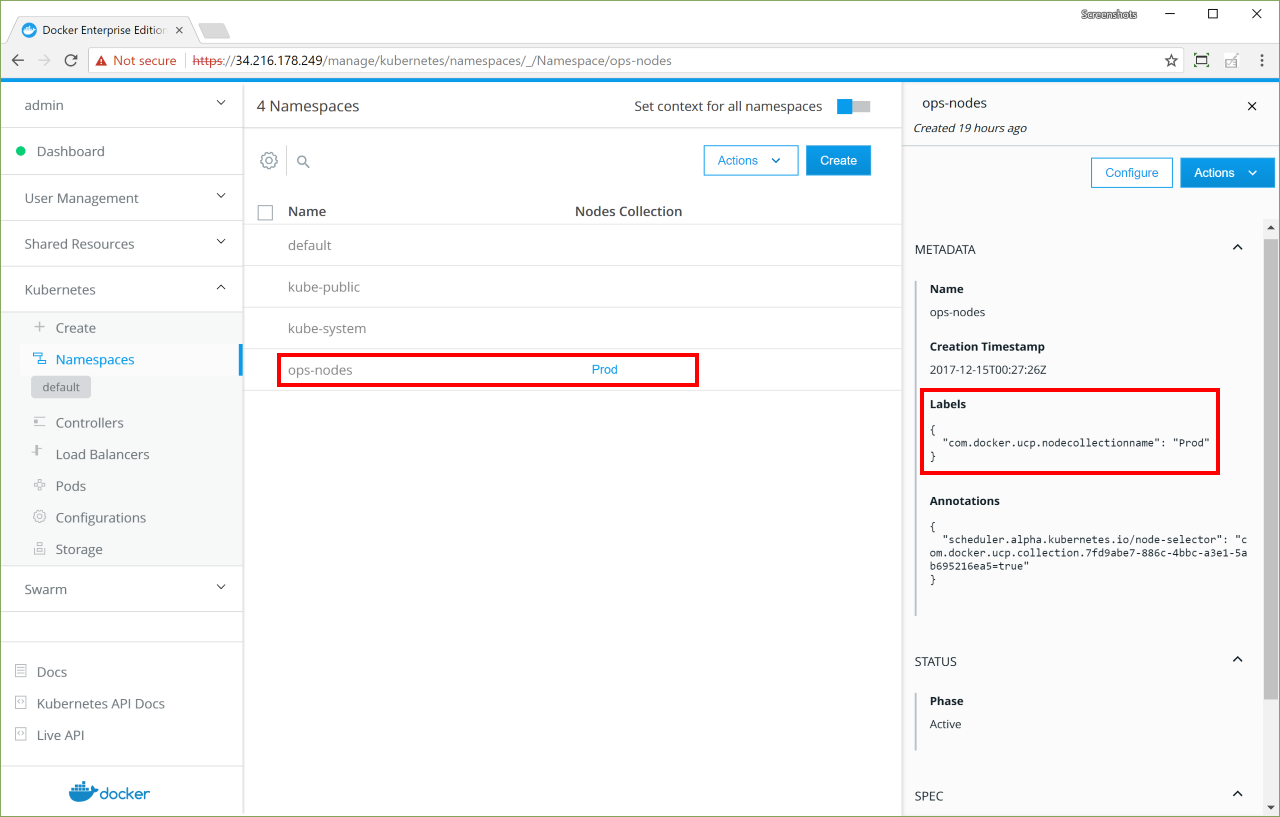The image size is (1280, 817).
Task: Toggle Set context for all namespaces switch
Action: [x=853, y=107]
